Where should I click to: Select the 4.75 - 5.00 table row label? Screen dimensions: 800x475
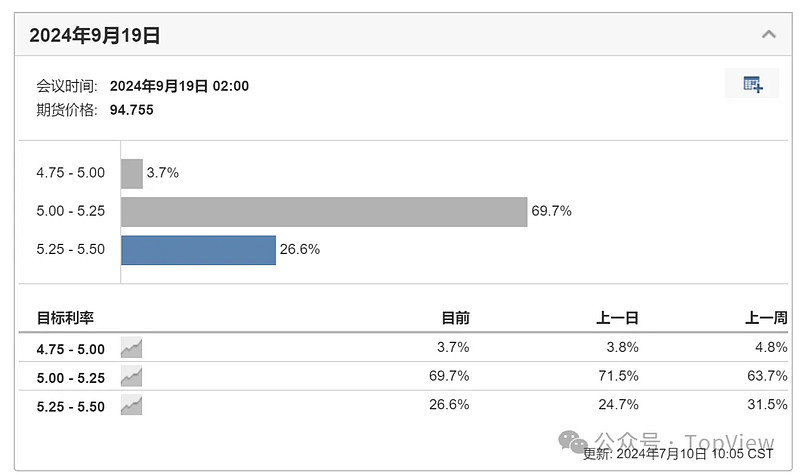tap(70, 349)
